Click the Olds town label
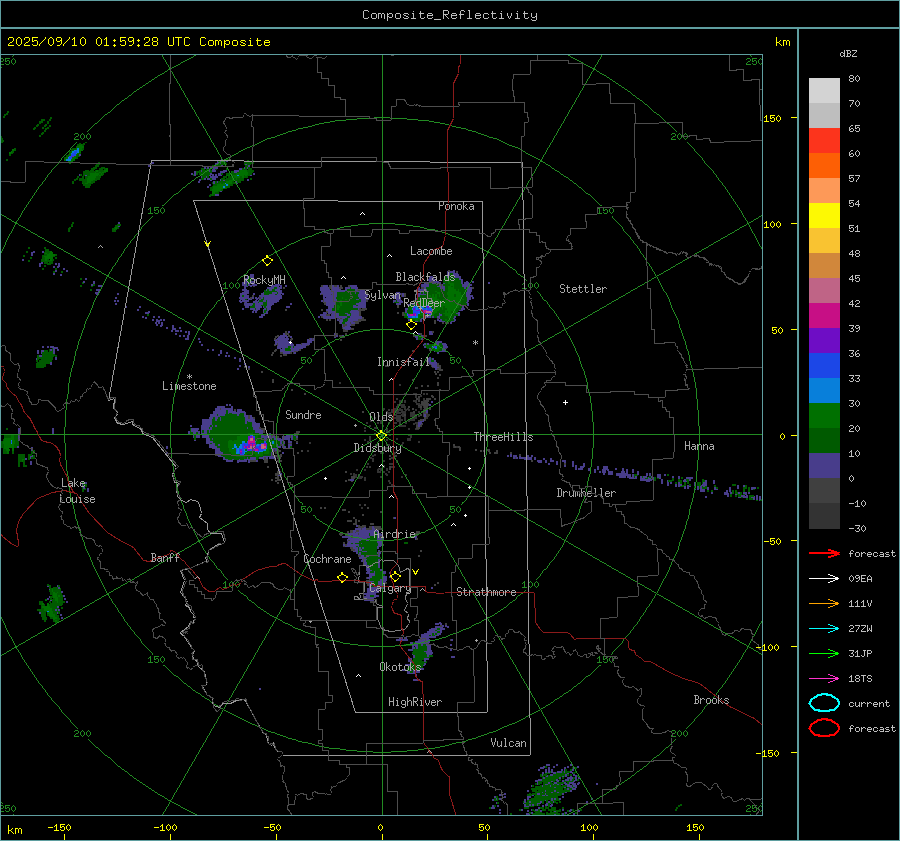 pyautogui.click(x=381, y=416)
